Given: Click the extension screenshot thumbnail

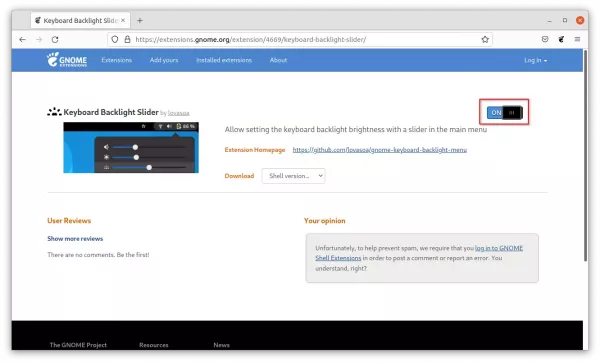Looking at the screenshot, I should coord(131,148).
